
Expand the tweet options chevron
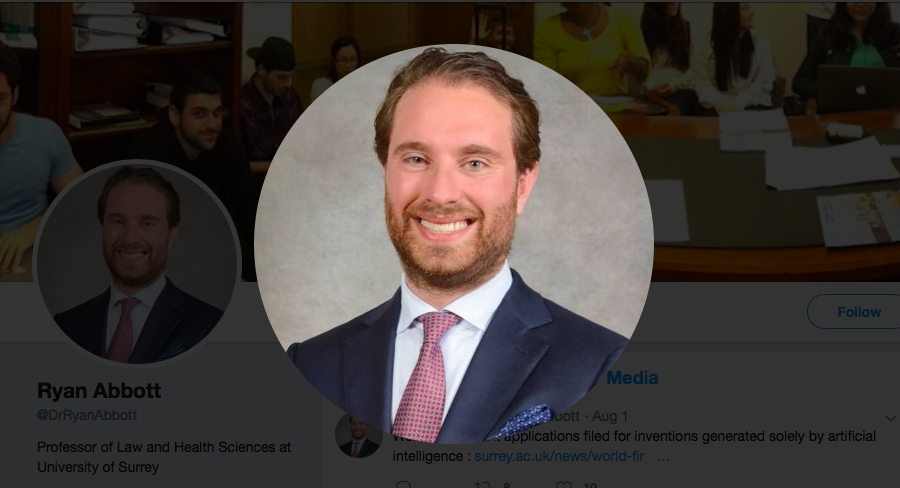pos(890,418)
